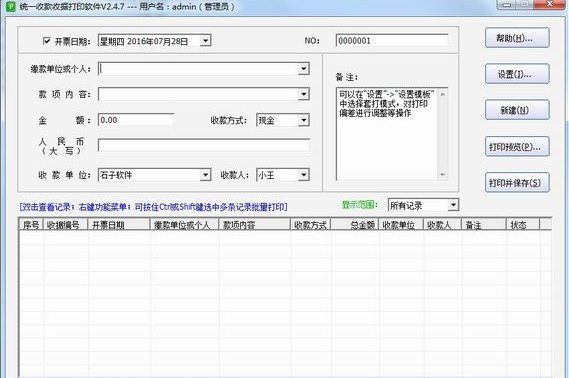Click the 款项内容 table column header
This screenshot has width=569, height=378.
[255, 225]
